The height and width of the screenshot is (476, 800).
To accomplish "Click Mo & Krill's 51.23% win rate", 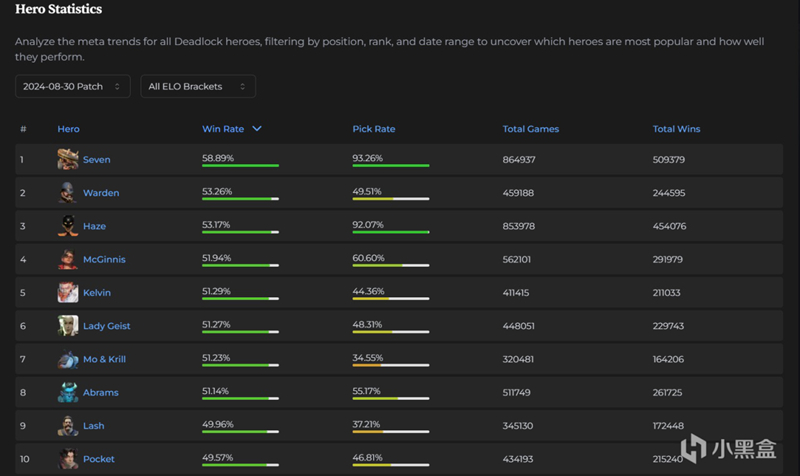I will point(216,358).
